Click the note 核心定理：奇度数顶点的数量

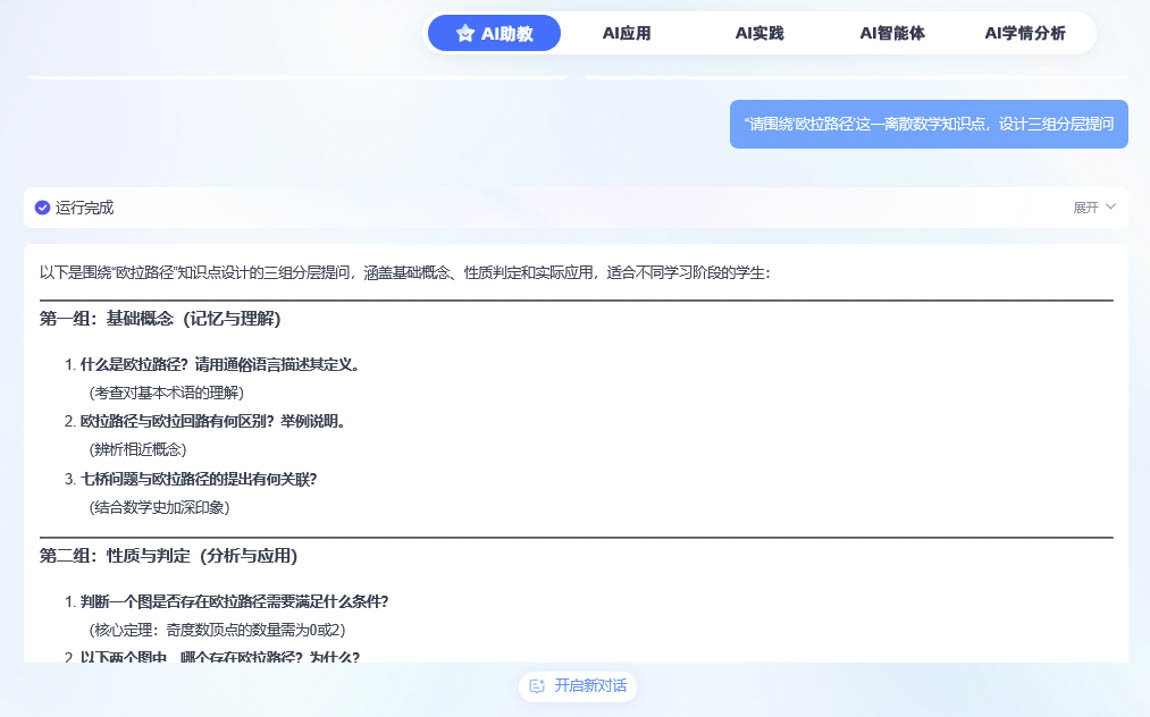pos(217,630)
